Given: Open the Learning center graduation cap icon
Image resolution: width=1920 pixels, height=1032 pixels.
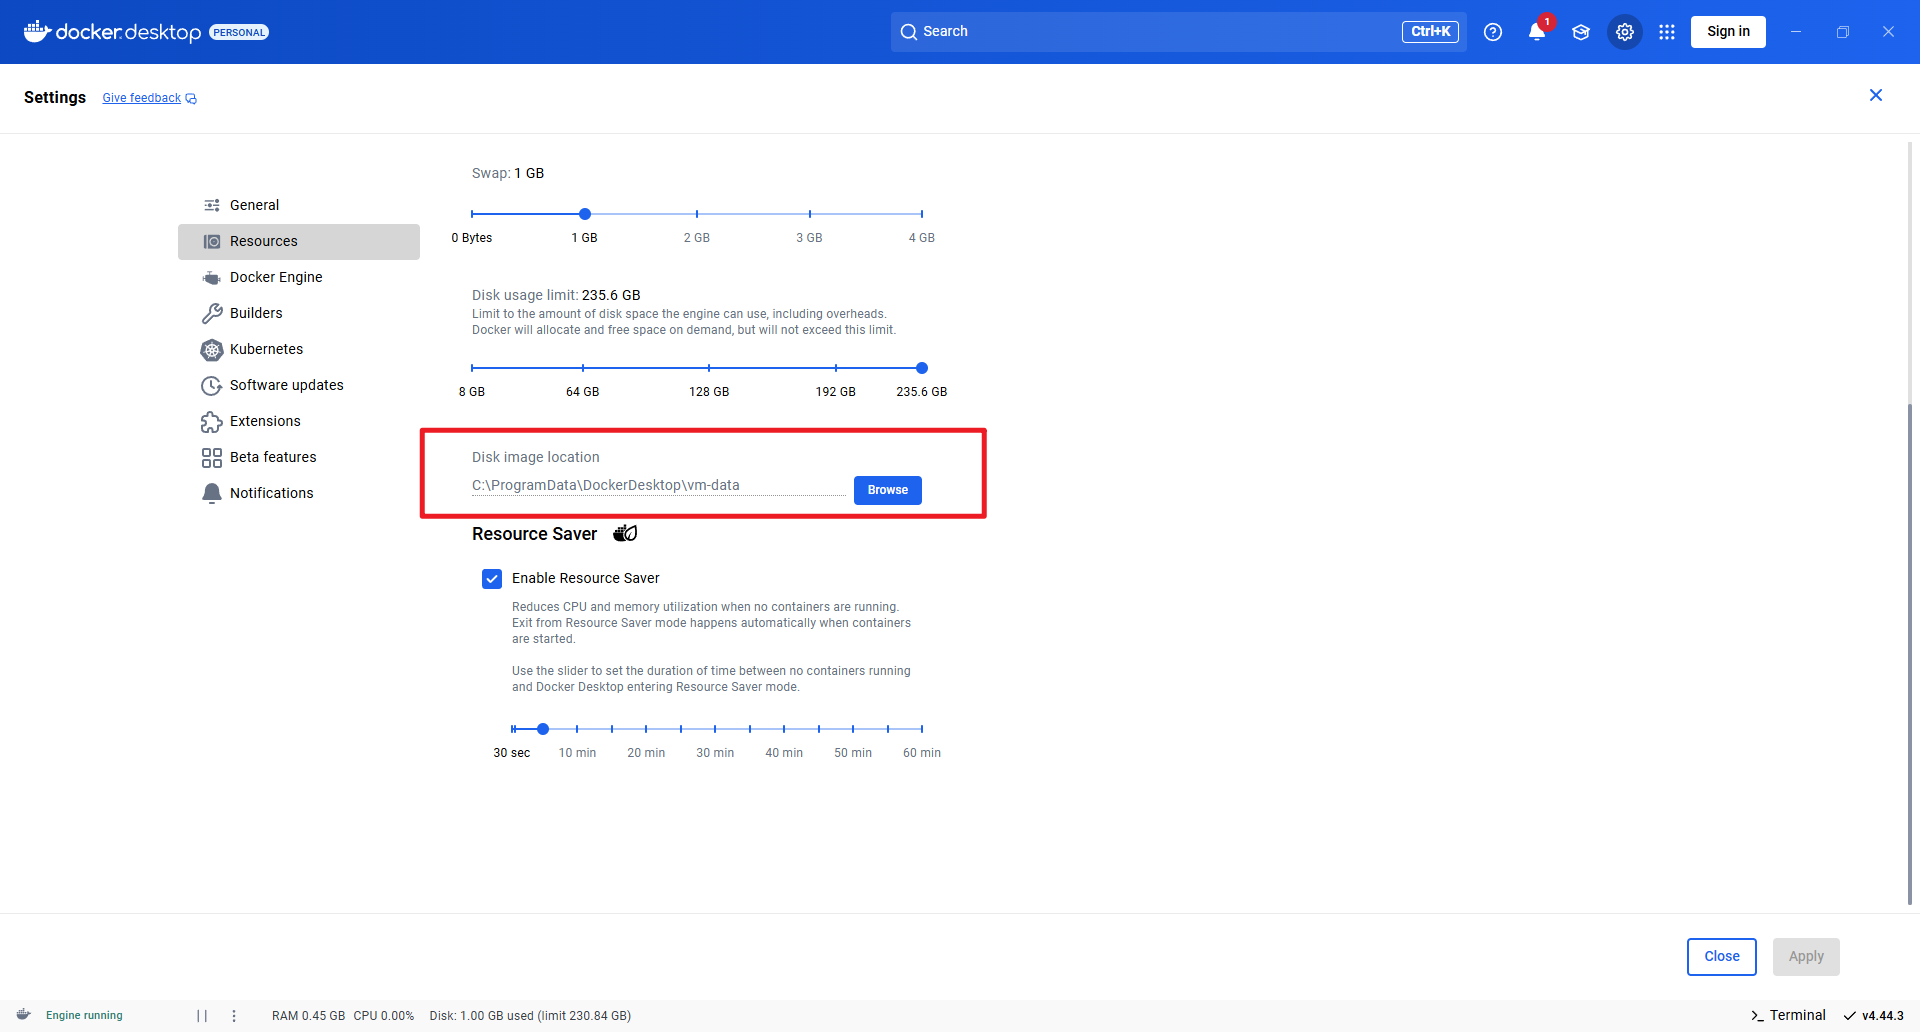Looking at the screenshot, I should [x=1581, y=32].
